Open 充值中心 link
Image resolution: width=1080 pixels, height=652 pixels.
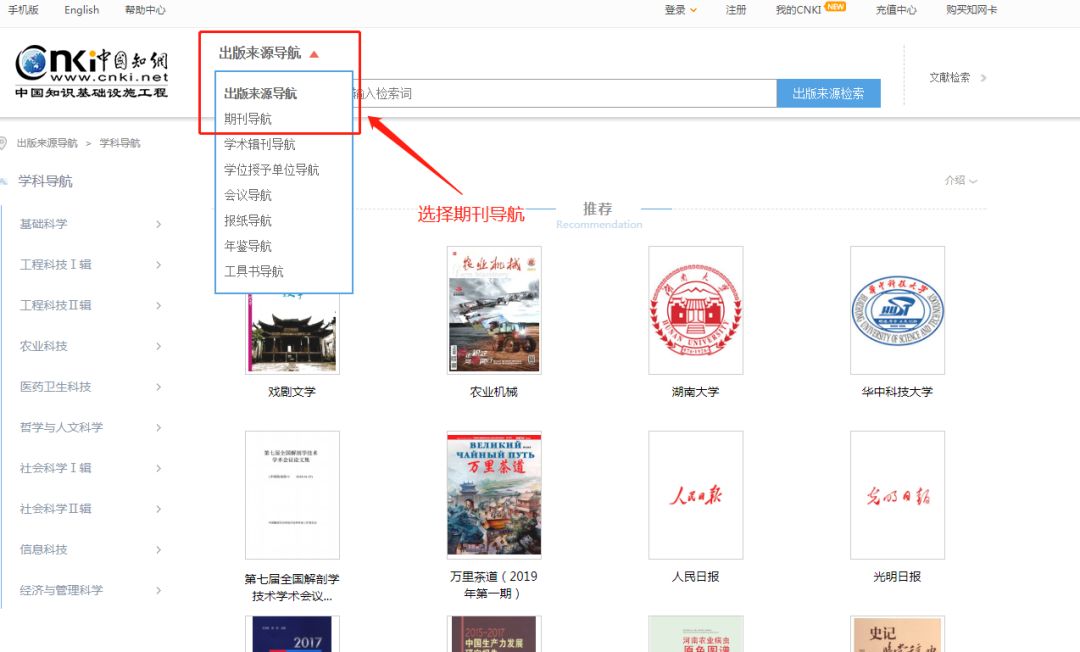tap(896, 10)
